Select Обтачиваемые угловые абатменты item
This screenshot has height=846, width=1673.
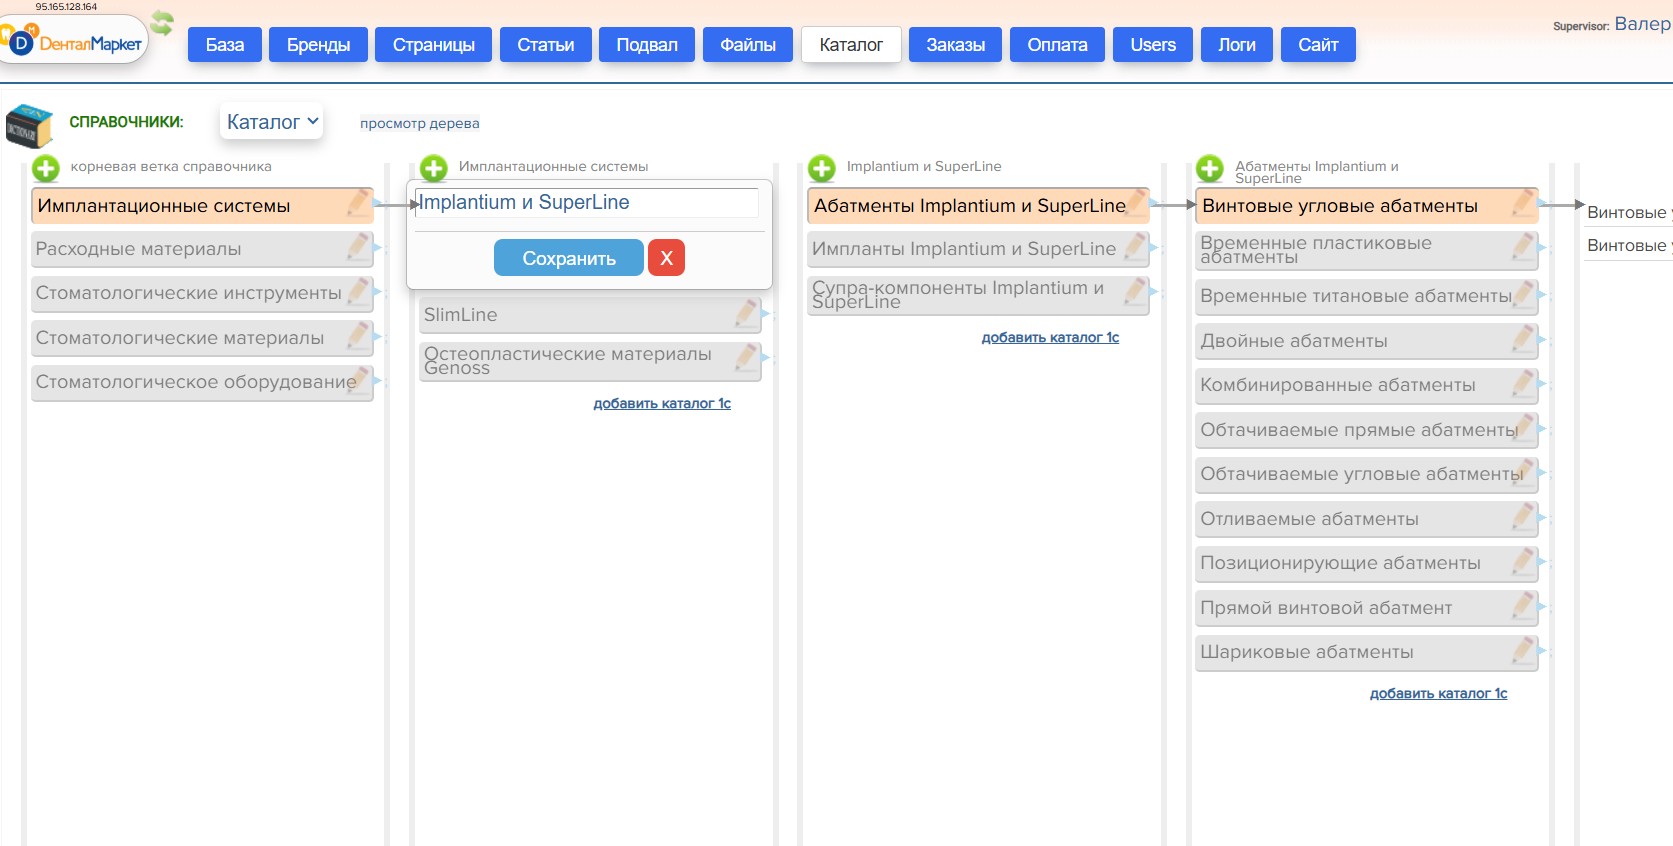click(1367, 474)
